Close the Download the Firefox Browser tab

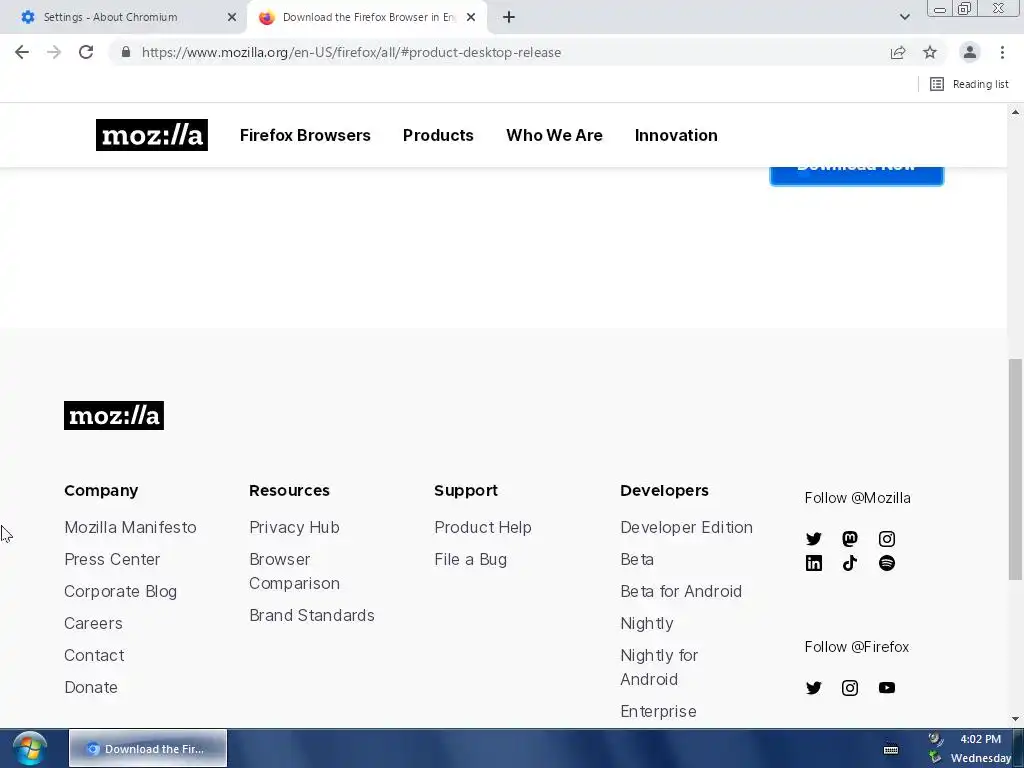tap(471, 17)
